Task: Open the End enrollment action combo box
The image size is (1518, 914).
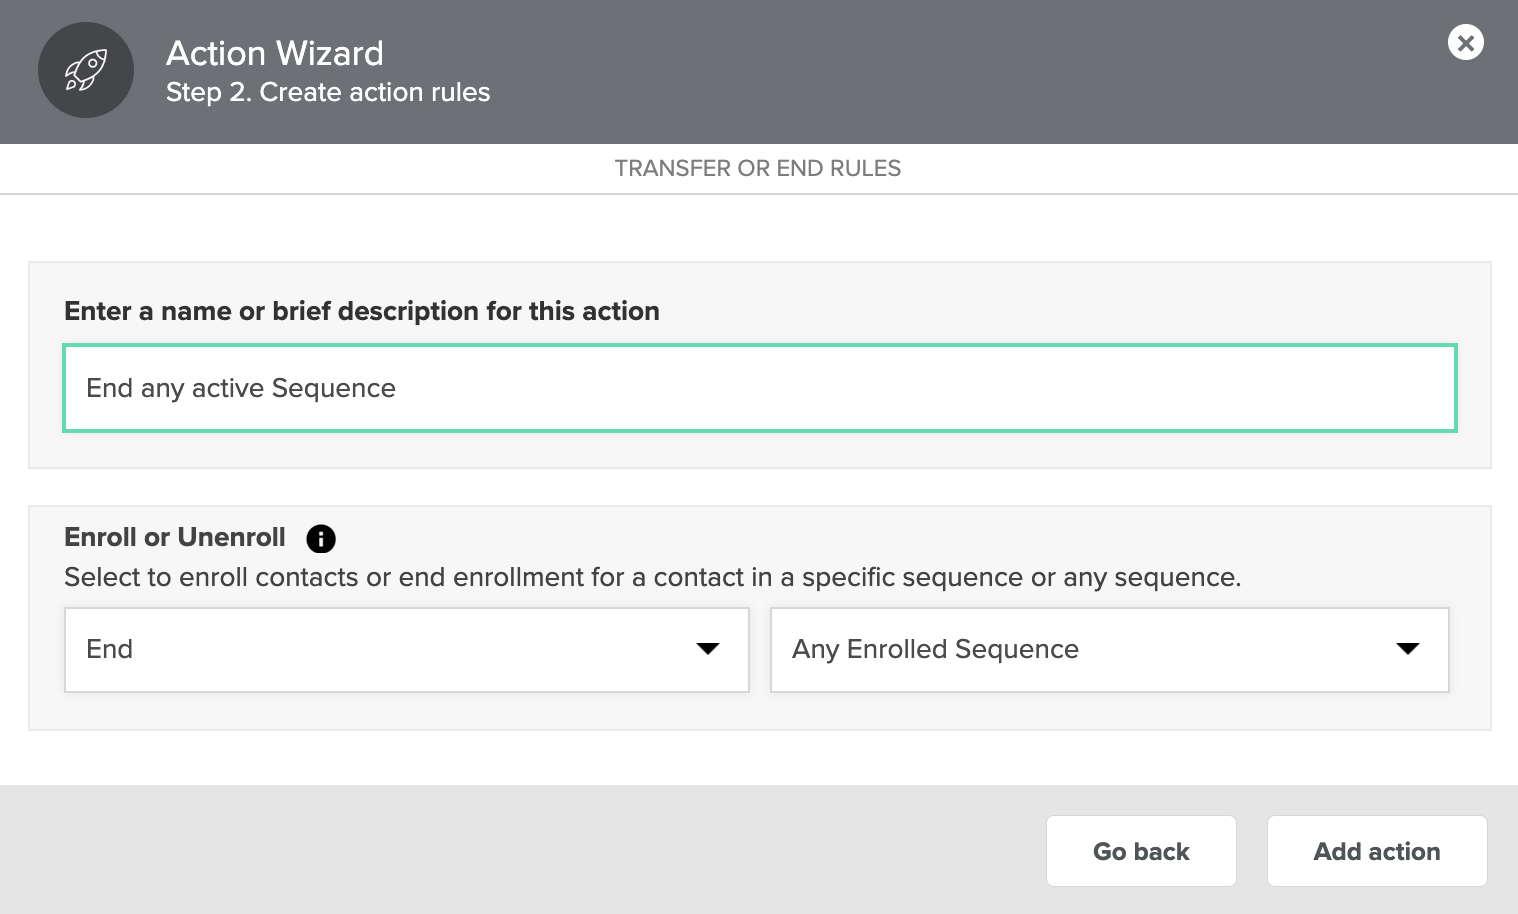Action: pos(407,650)
